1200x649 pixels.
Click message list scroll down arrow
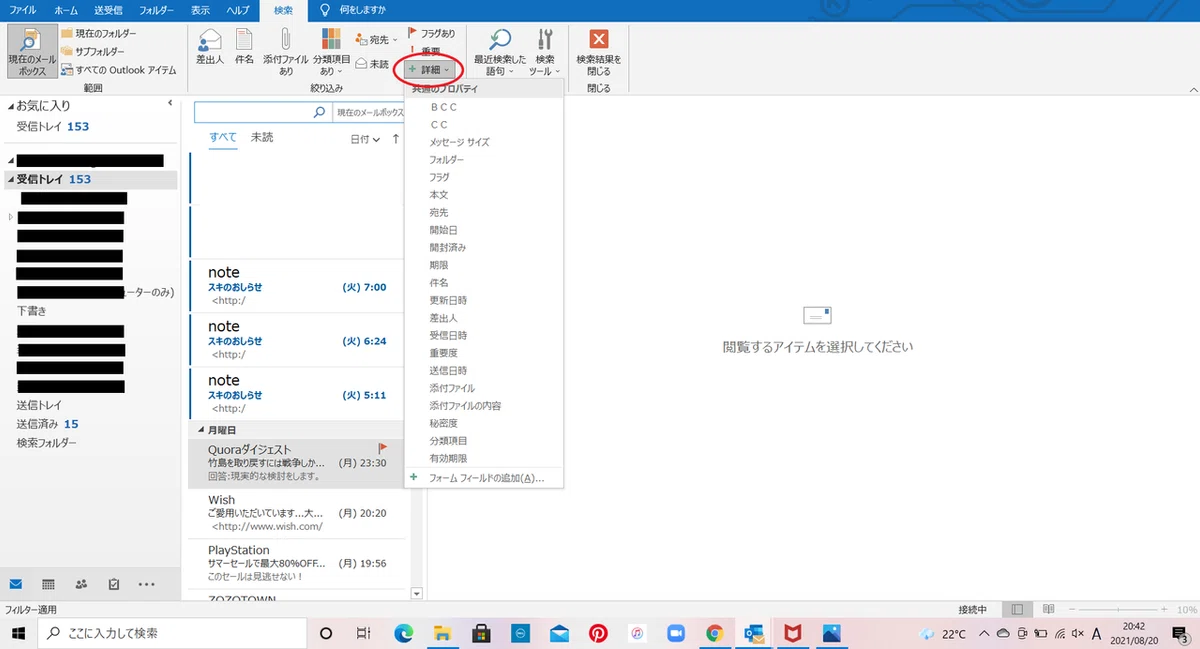click(417, 593)
